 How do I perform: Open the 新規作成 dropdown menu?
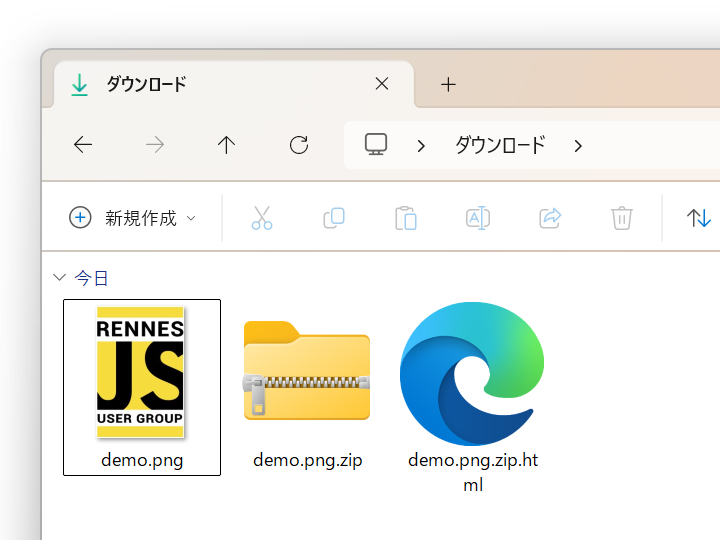click(133, 218)
